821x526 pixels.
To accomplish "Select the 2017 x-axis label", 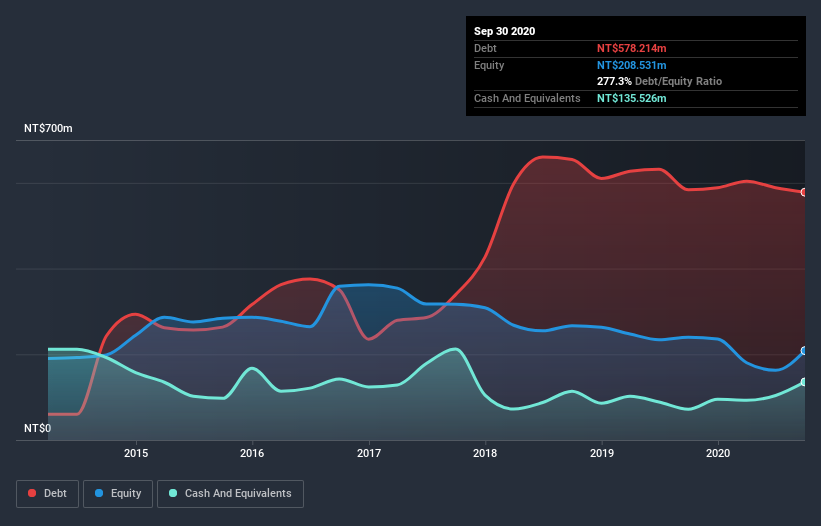I will tap(369, 453).
